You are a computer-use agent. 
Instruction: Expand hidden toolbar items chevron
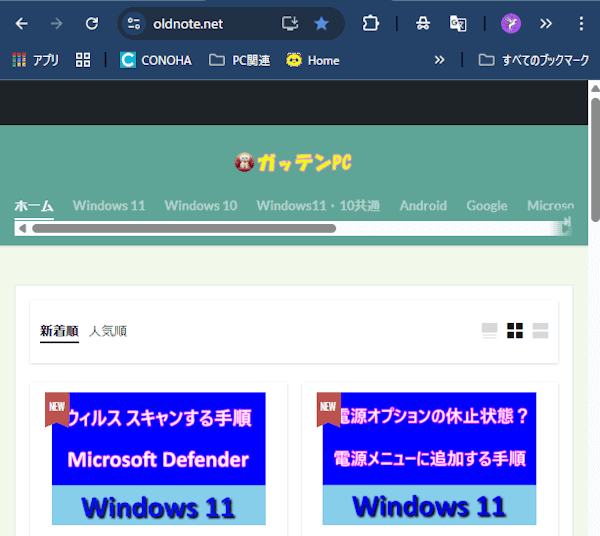click(x=546, y=24)
